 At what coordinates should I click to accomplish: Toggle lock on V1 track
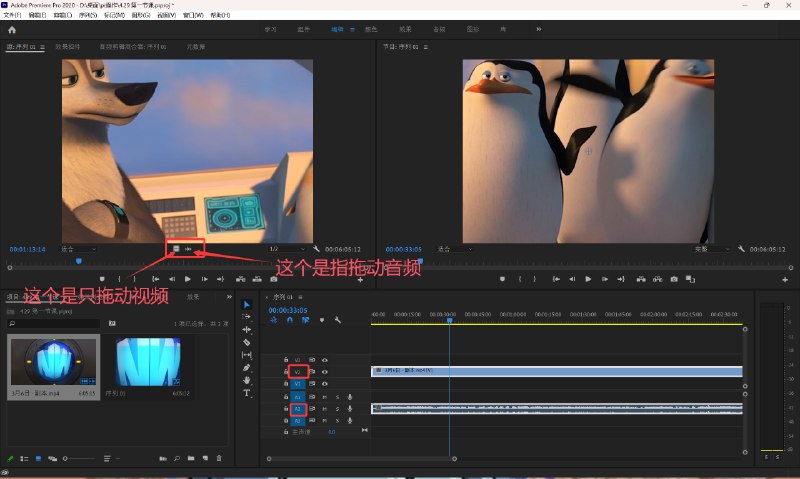click(x=286, y=383)
